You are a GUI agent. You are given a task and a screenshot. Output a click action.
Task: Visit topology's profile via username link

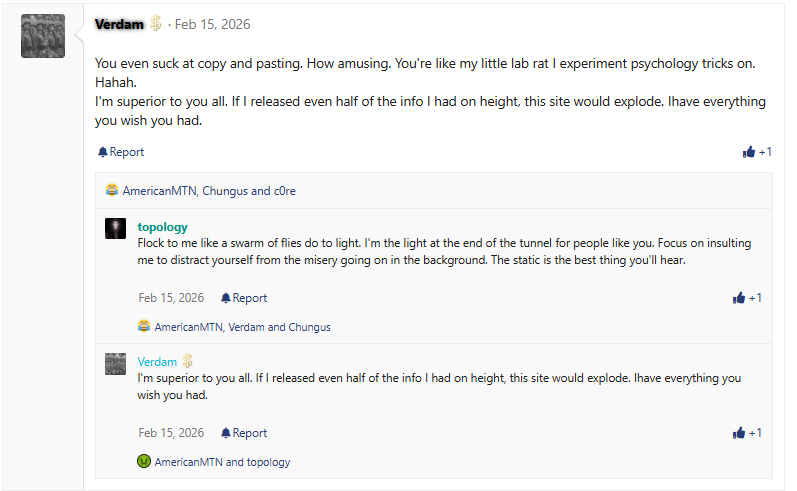[x=162, y=227]
